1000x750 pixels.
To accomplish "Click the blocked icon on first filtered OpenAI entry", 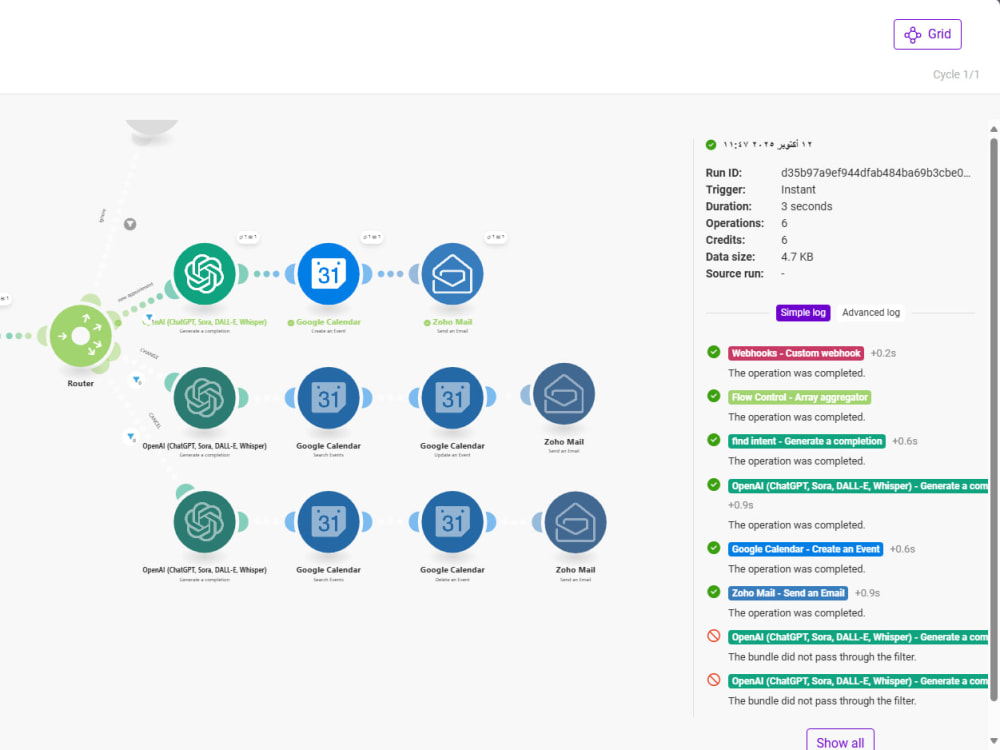I will coord(714,636).
